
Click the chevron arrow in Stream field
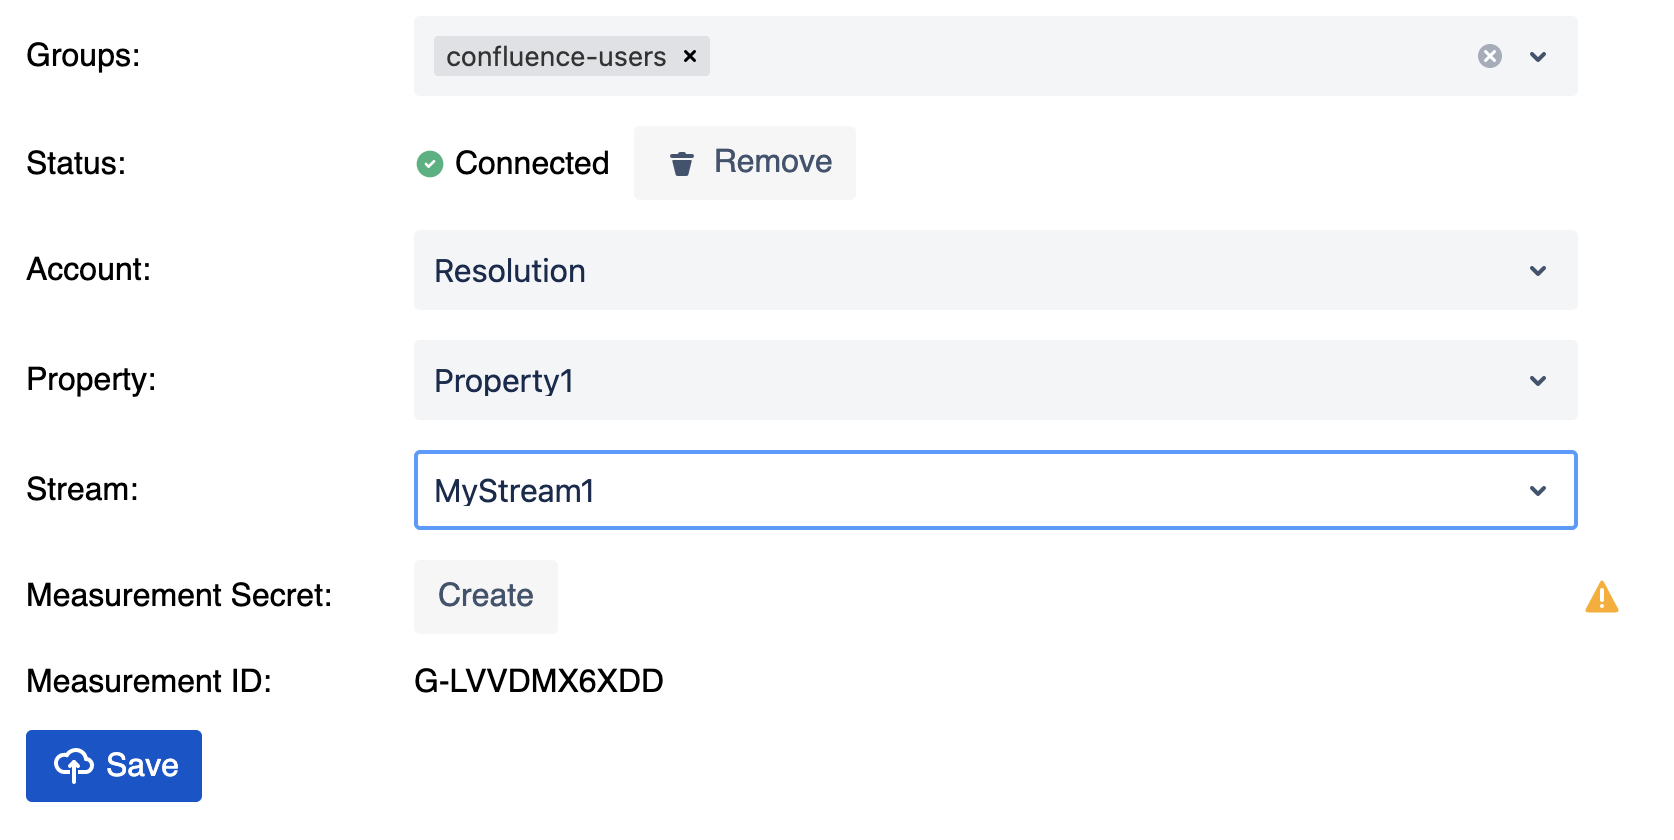pos(1538,491)
